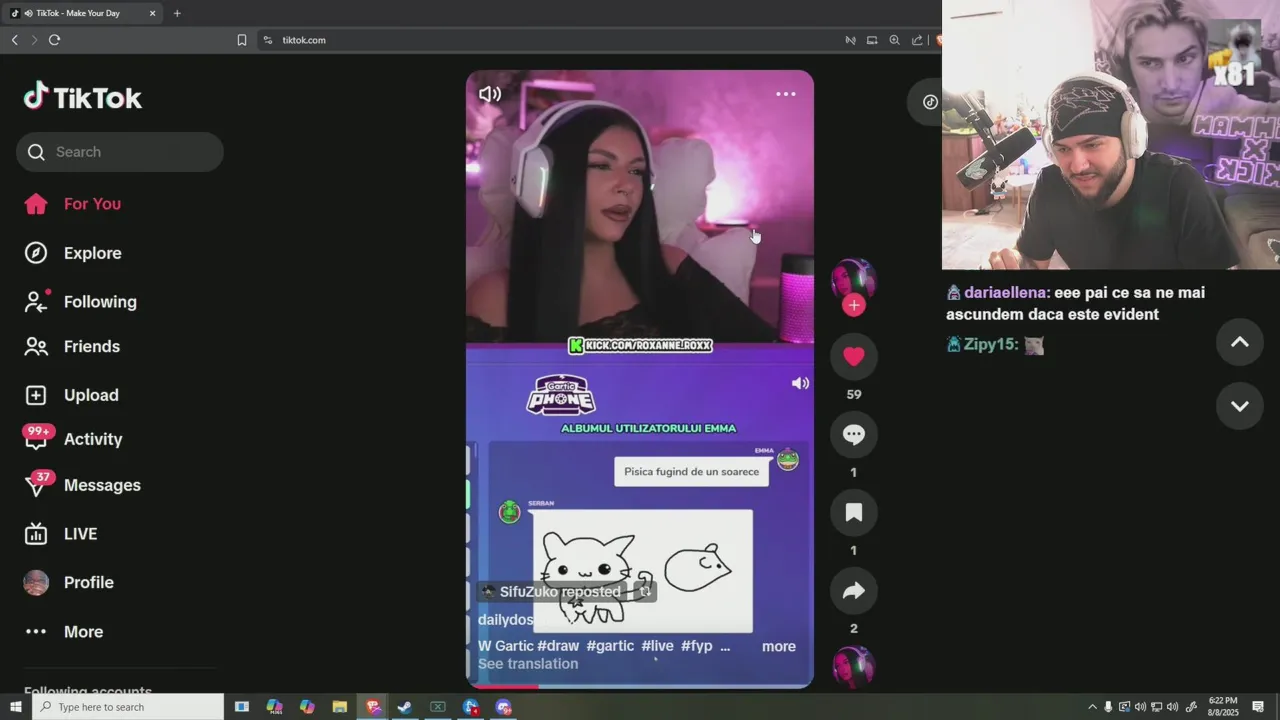Click the TikTok coin icon near the webcam overlay
Viewport: 1280px width, 720px height.
tap(930, 101)
